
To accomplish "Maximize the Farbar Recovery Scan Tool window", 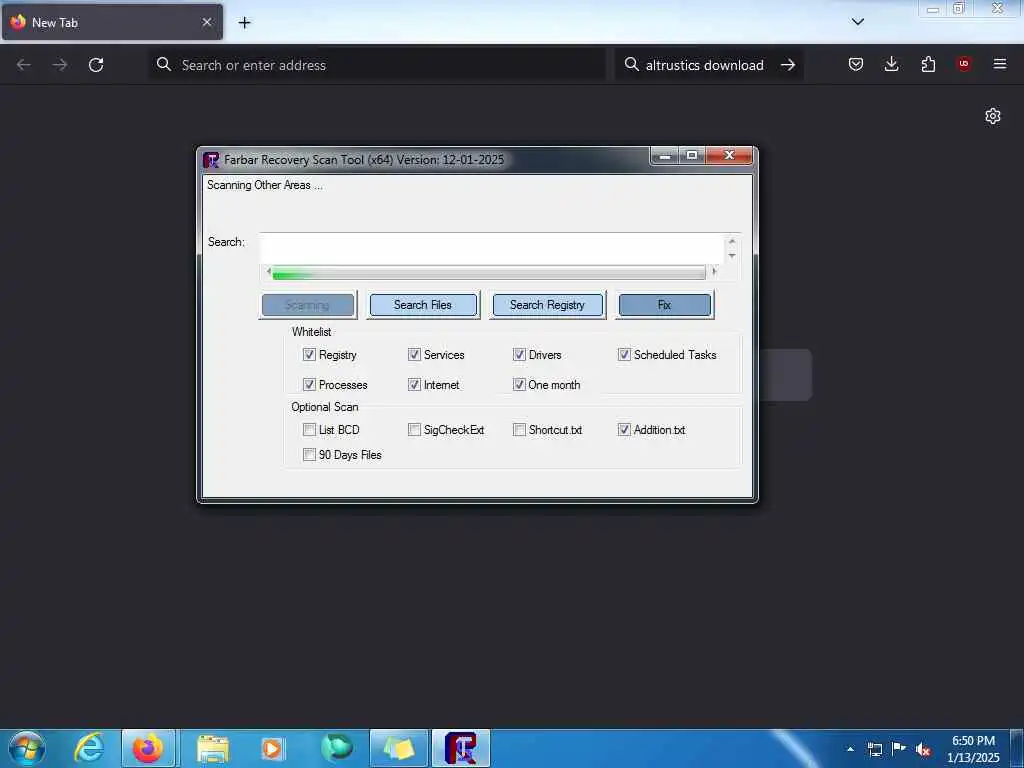I will click(692, 155).
